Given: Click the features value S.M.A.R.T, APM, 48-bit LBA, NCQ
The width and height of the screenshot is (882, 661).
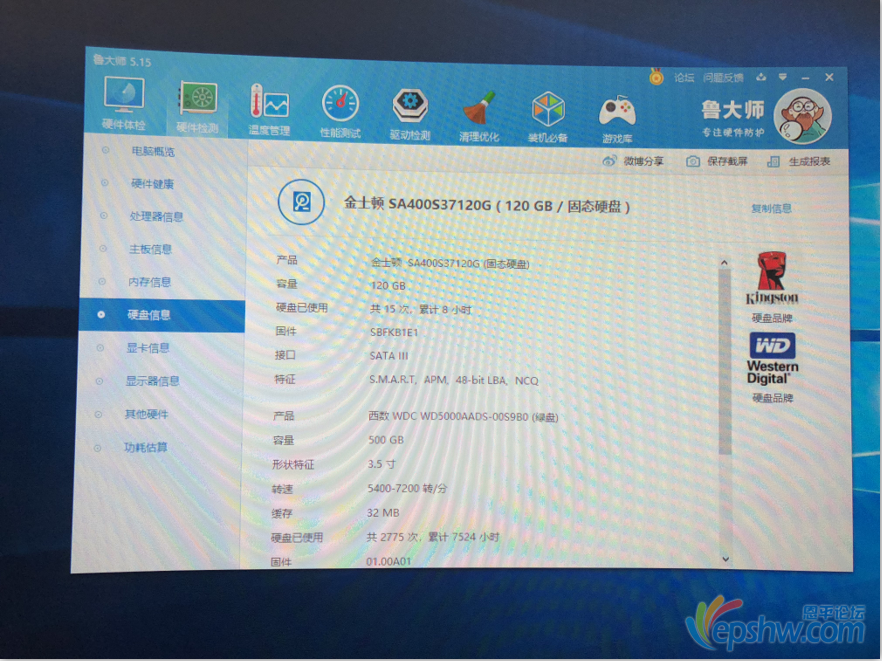Looking at the screenshot, I should [x=453, y=380].
